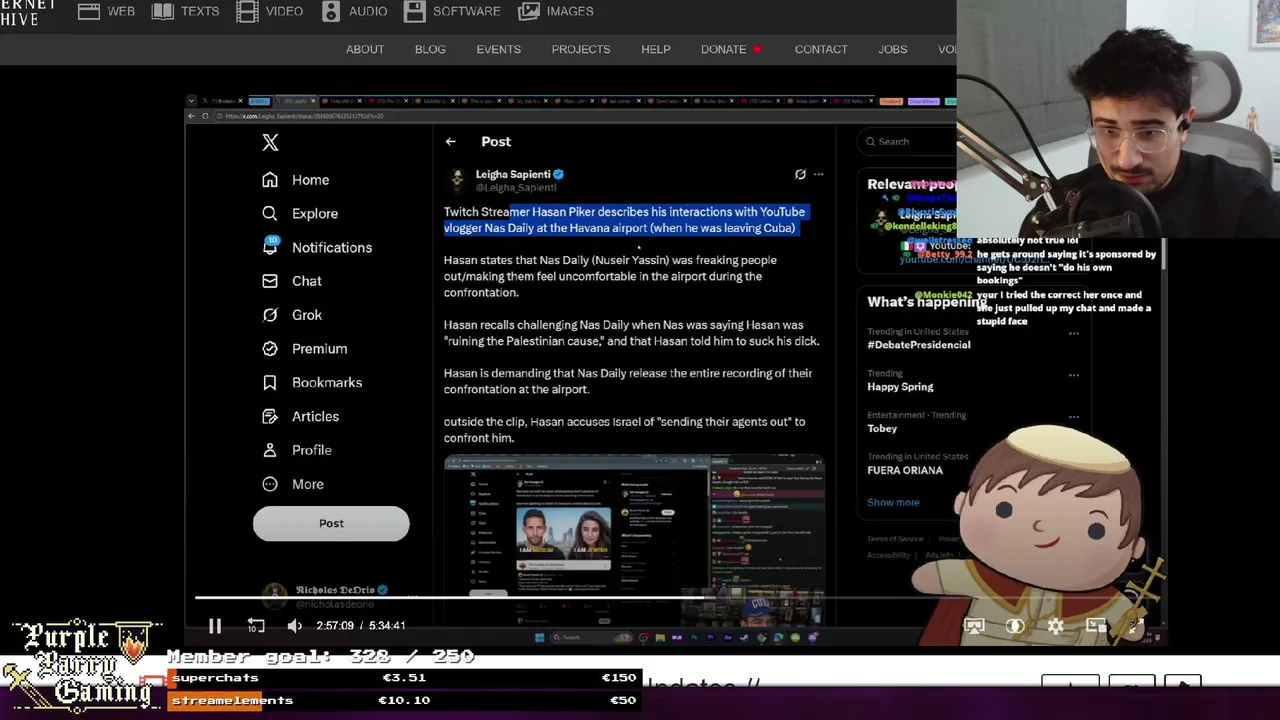Screen dimensions: 1280x720
Task: Go to Home in X sidebar
Action: 296,180
